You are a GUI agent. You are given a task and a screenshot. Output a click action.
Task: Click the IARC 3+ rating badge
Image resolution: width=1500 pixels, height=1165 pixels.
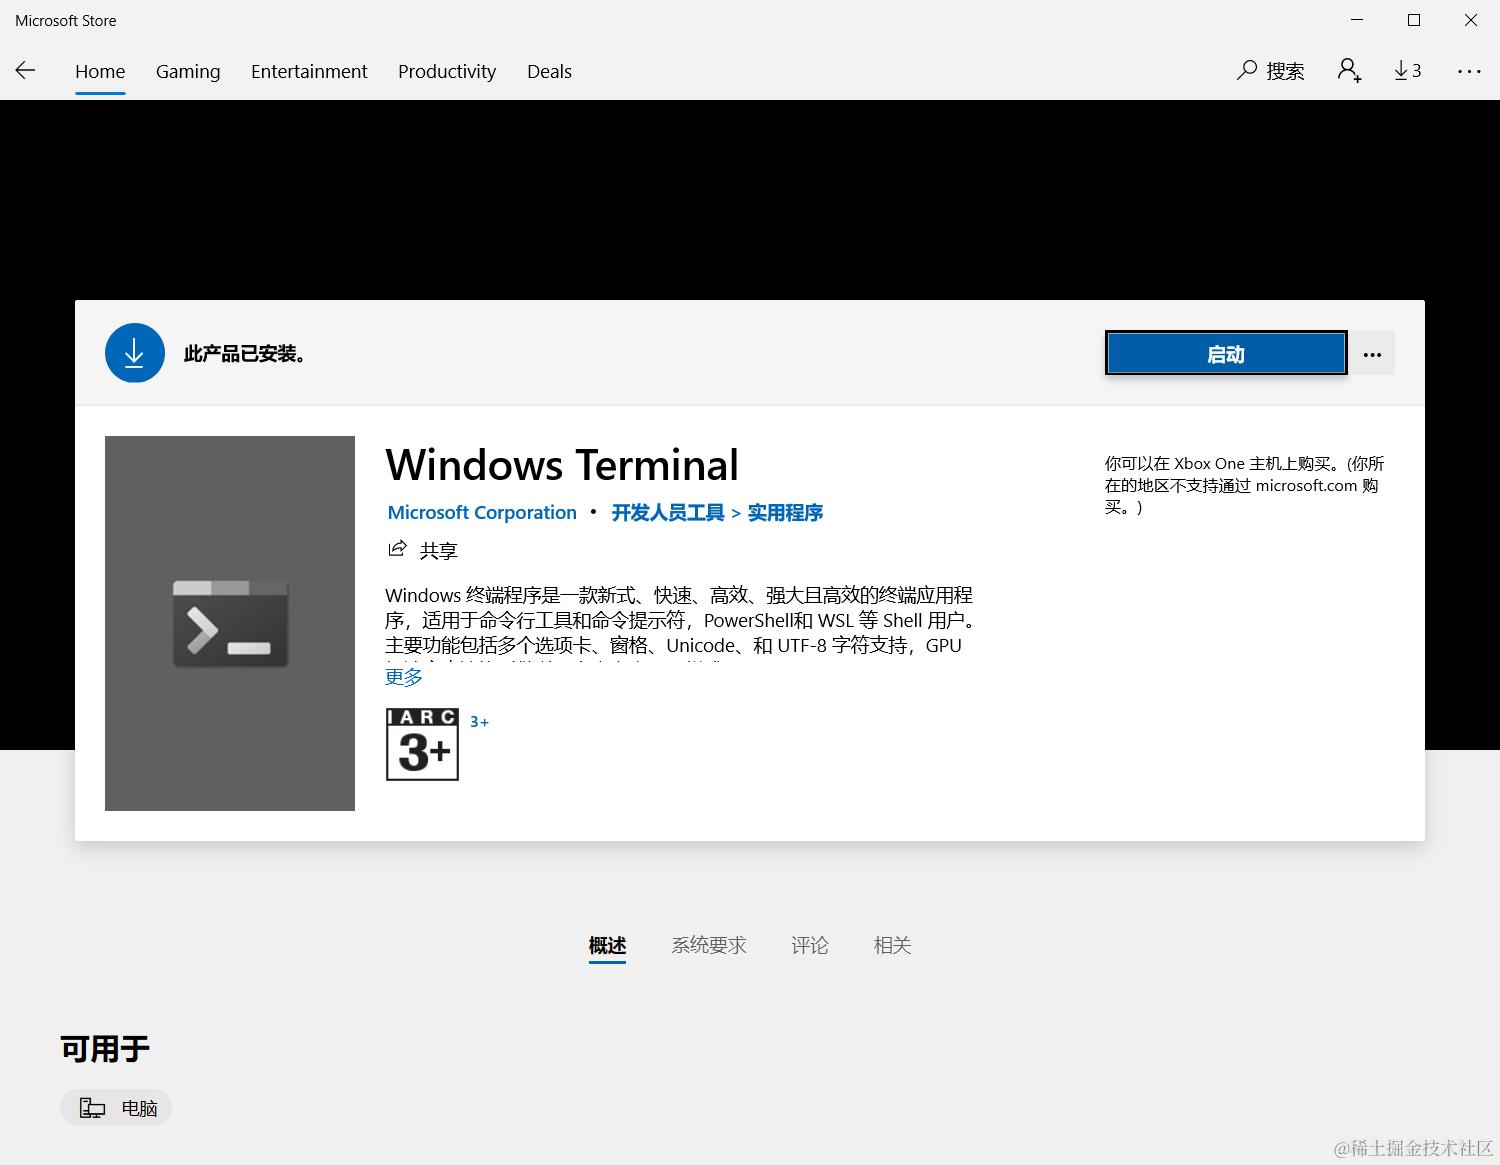coord(422,744)
